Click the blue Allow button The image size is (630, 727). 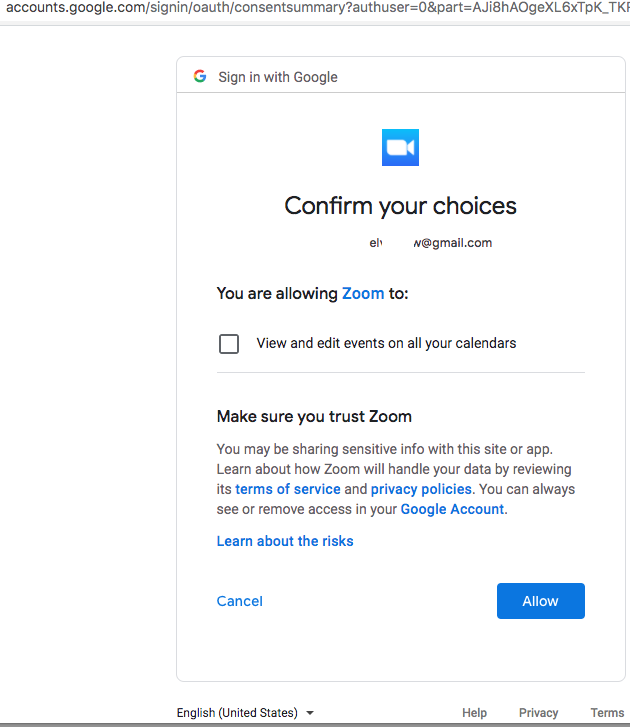tap(540, 601)
